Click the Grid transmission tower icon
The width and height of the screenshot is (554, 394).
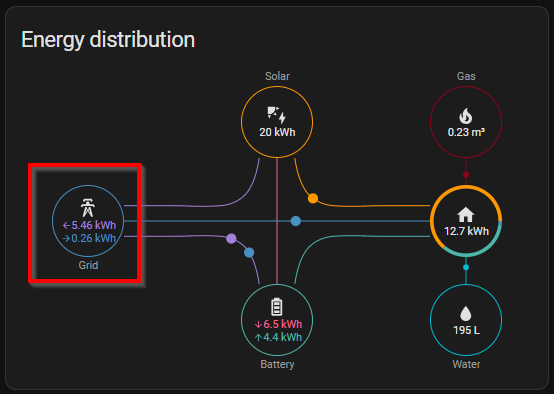pyautogui.click(x=88, y=208)
